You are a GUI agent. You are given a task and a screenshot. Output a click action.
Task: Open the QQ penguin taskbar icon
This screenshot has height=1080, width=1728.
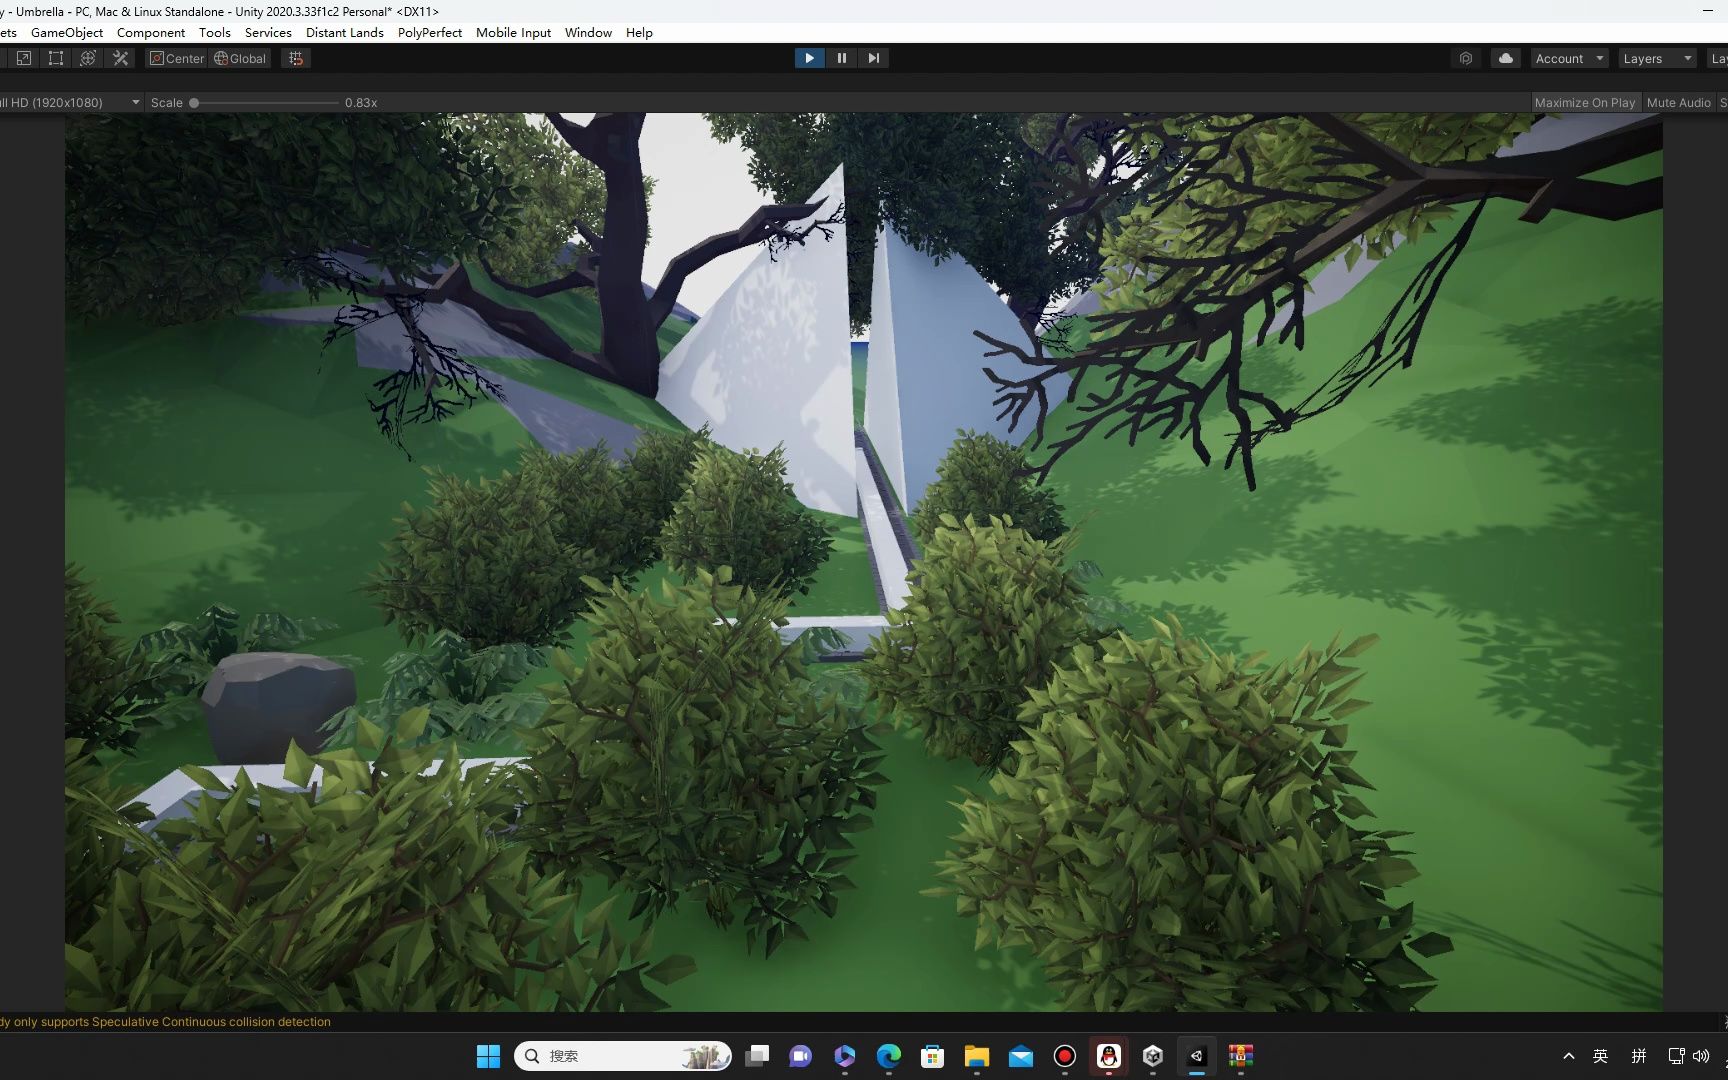[1108, 1056]
